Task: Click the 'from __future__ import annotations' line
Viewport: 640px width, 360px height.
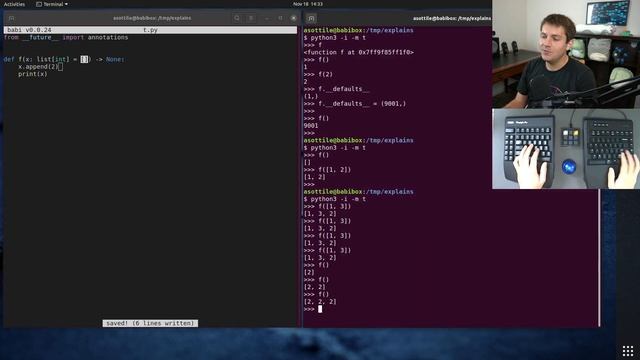Action: [x=66, y=37]
